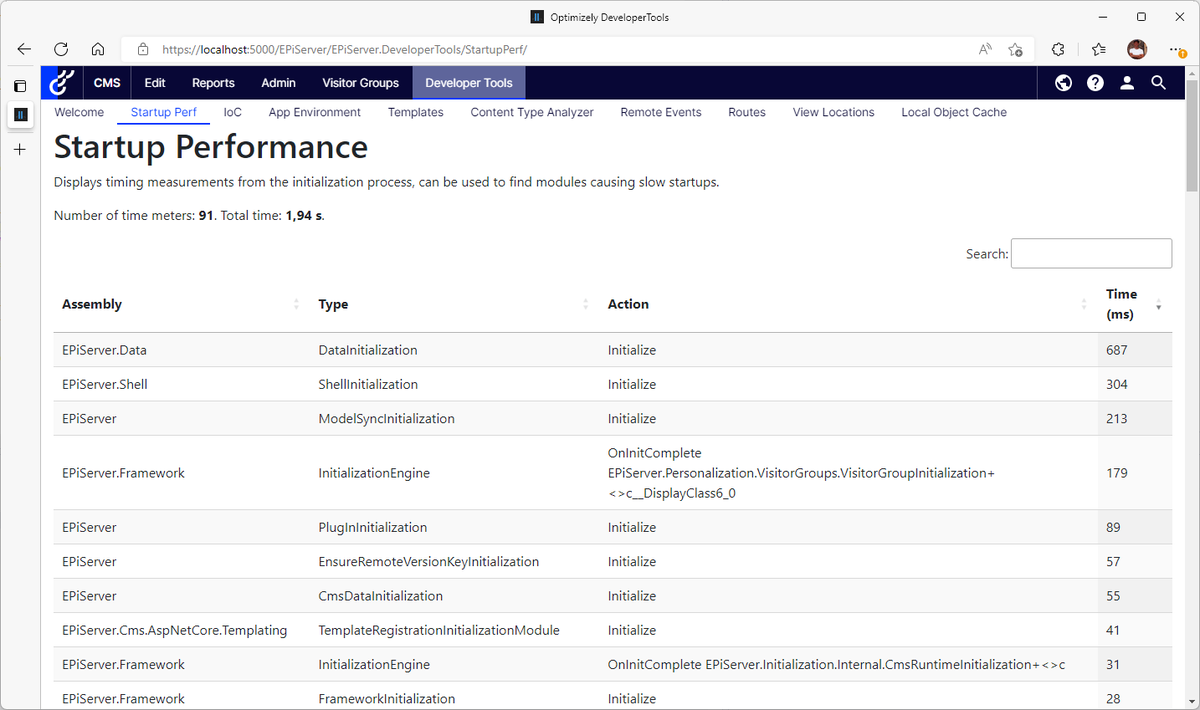Click the 179 time value
This screenshot has height=710, width=1200.
1116,472
